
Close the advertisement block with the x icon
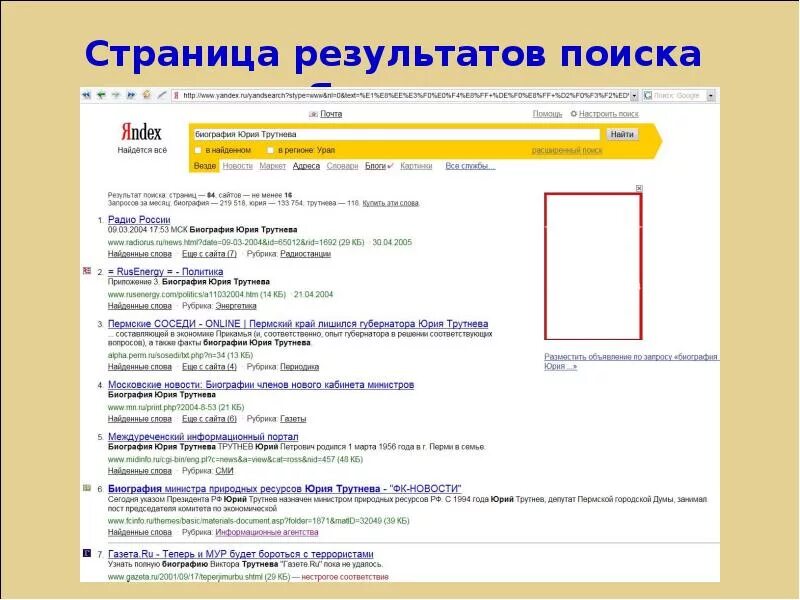(639, 188)
